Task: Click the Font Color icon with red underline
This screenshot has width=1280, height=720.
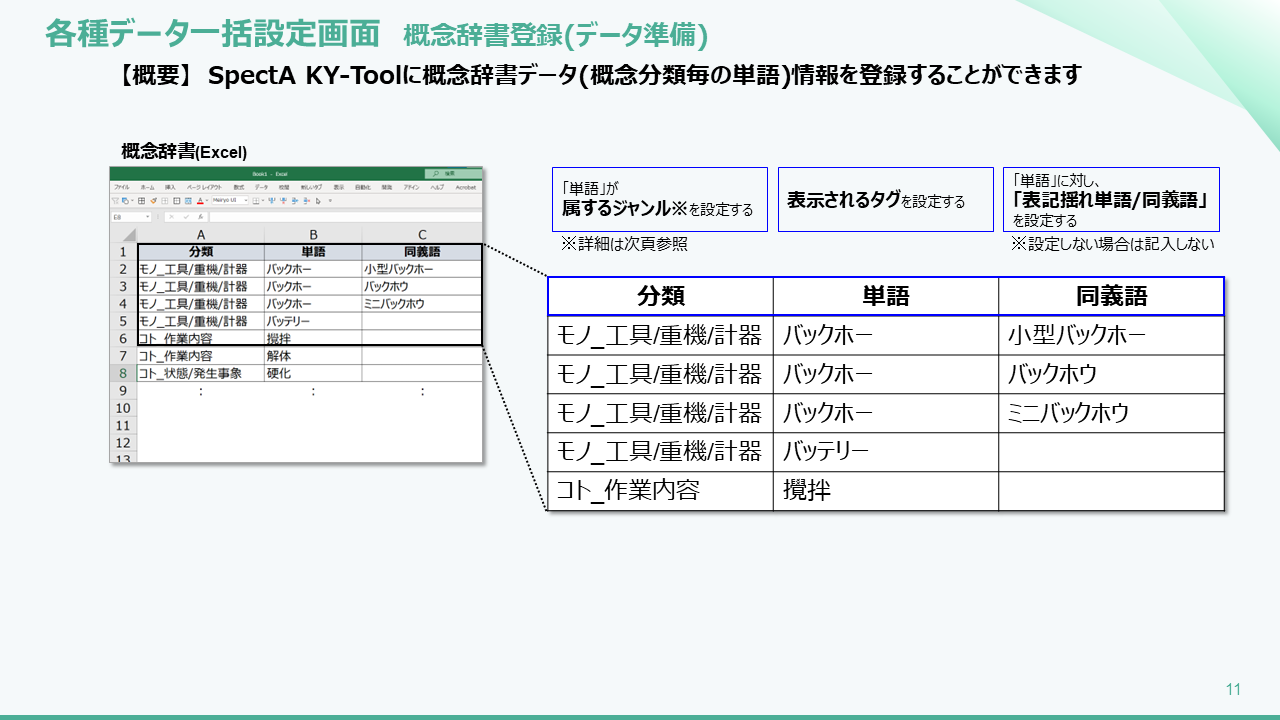Action: coord(200,201)
